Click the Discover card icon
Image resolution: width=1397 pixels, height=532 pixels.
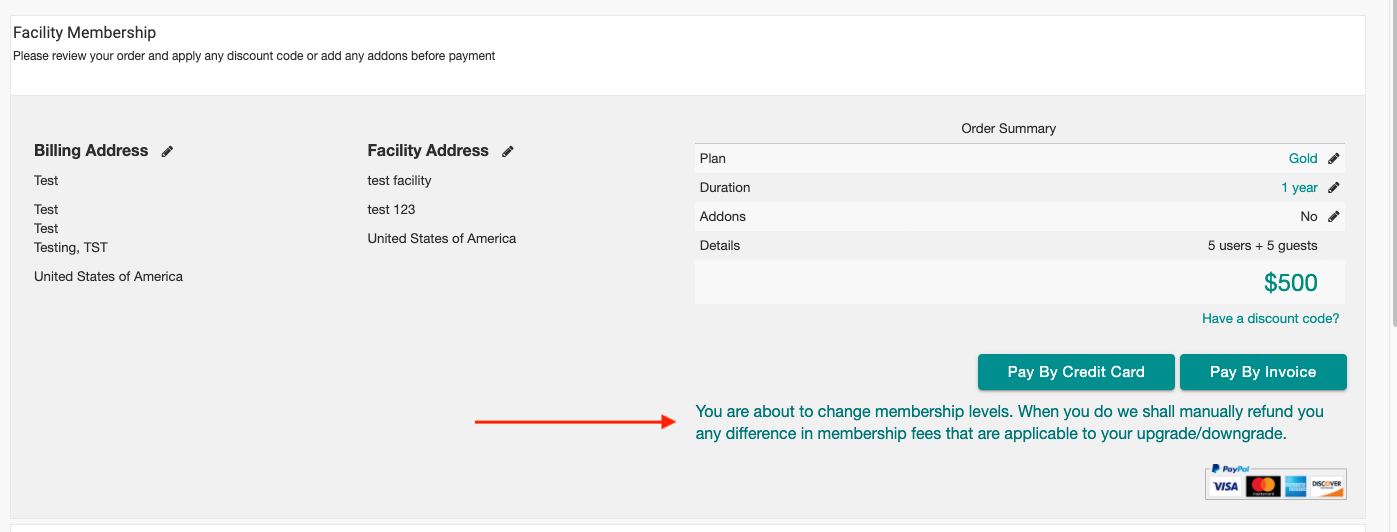click(1327, 487)
